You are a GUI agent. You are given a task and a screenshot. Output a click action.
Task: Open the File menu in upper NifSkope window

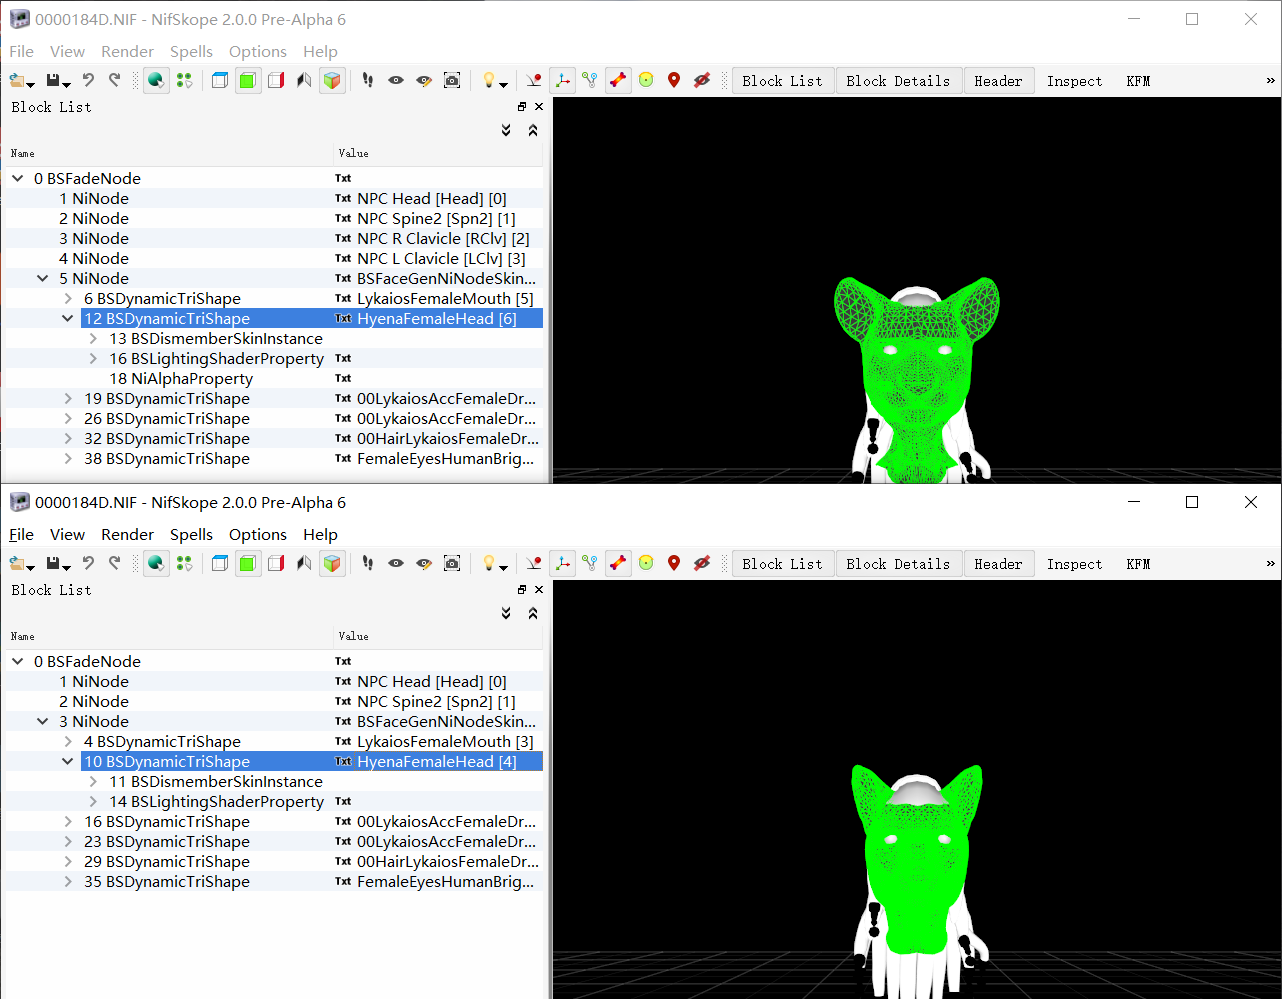click(21, 52)
